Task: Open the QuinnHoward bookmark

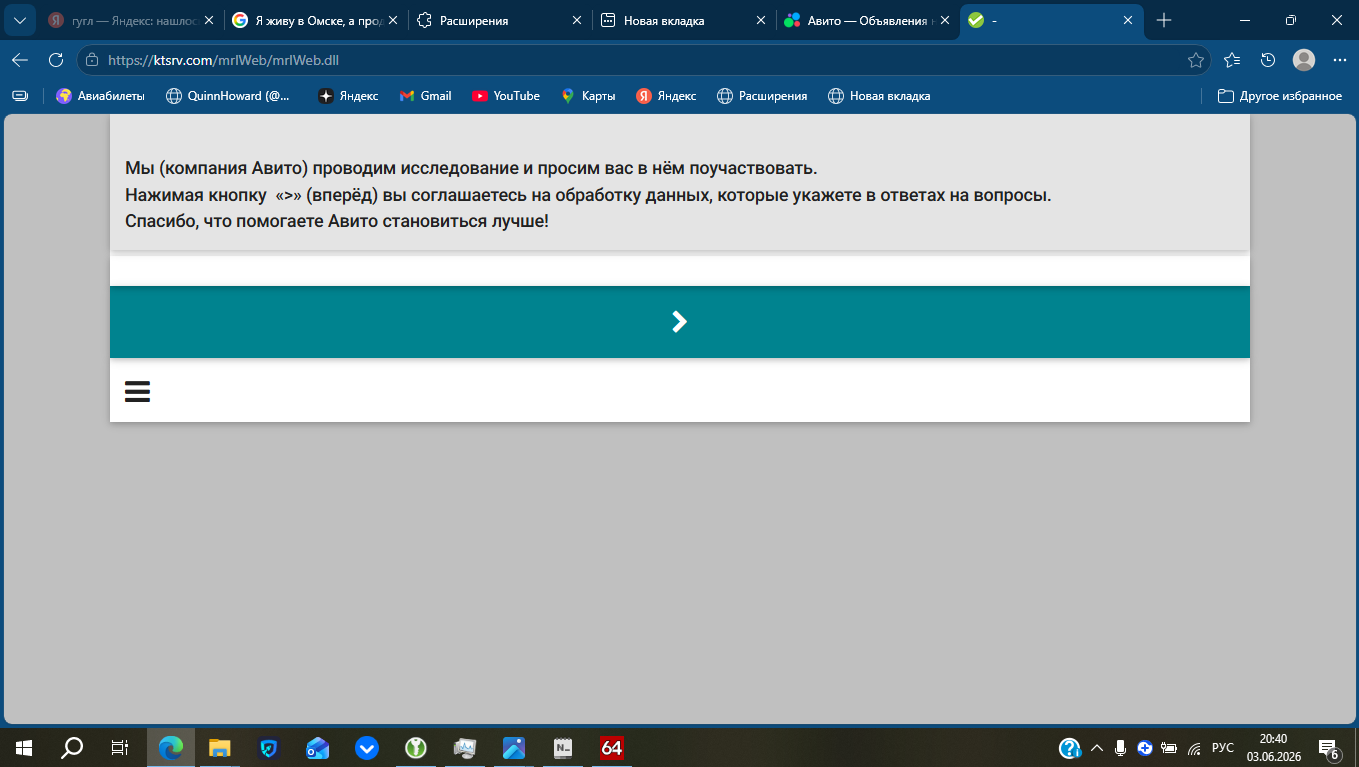Action: tap(227, 96)
